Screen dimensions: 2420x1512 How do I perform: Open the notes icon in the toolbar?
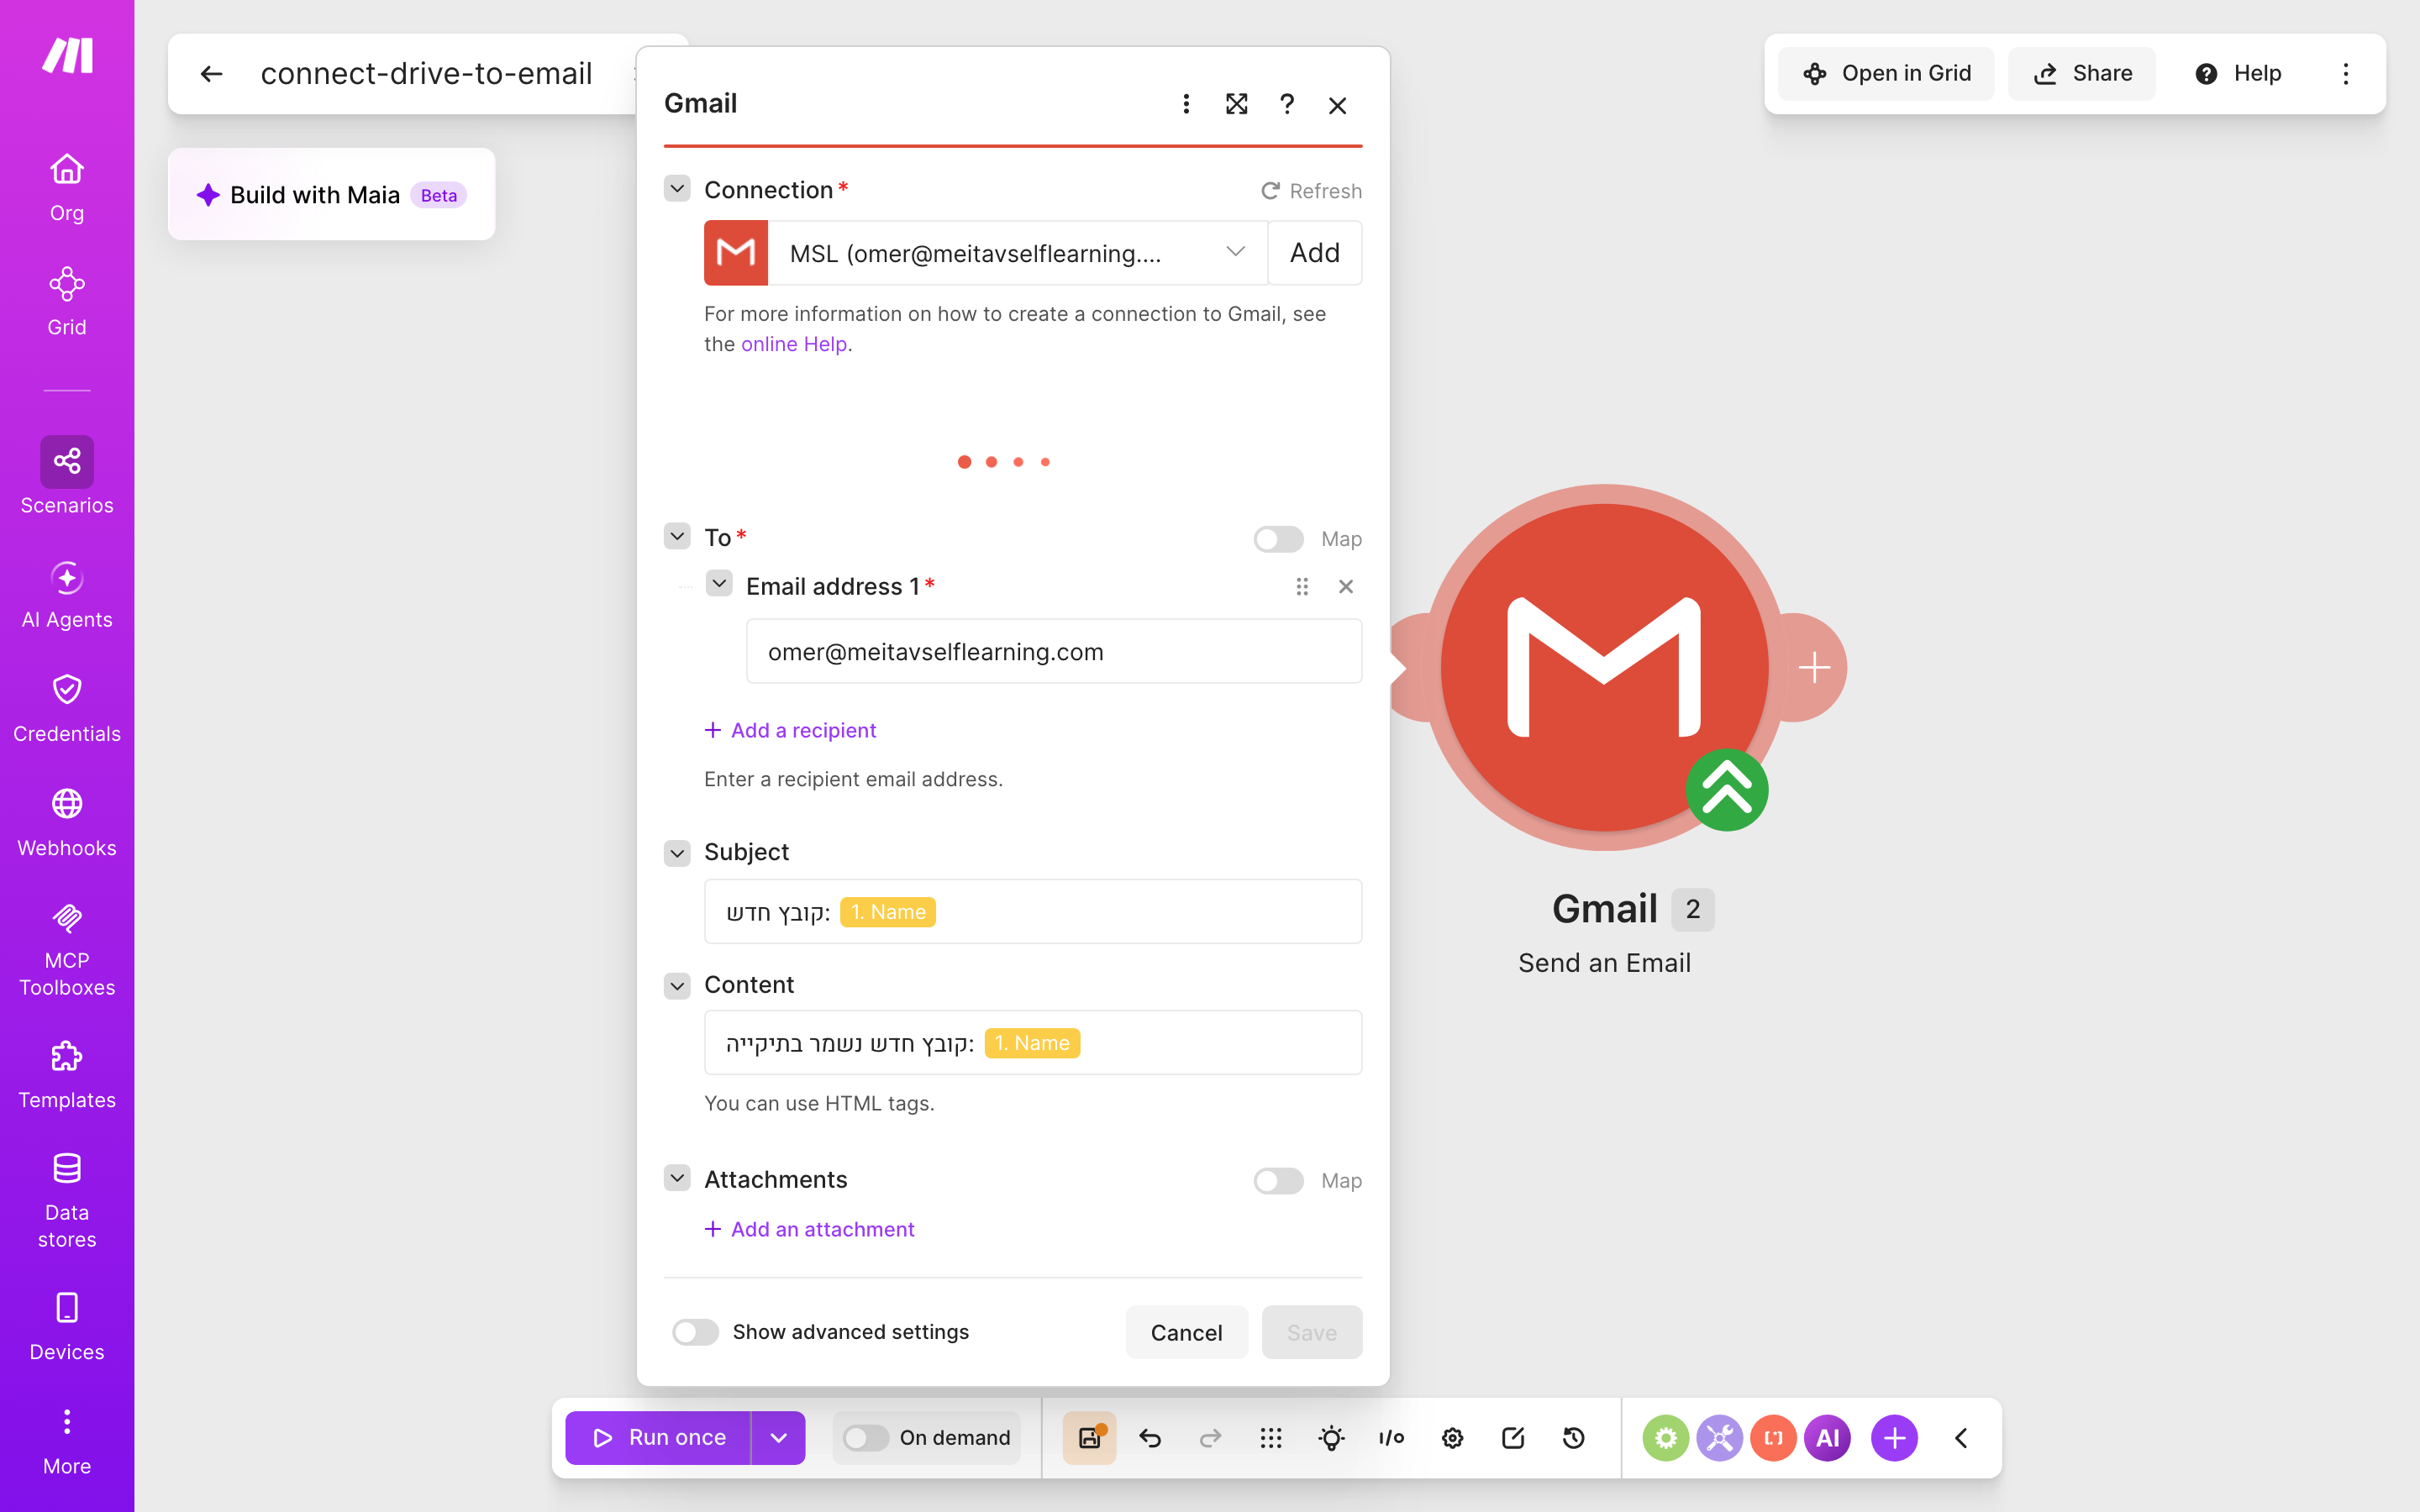pos(1513,1438)
